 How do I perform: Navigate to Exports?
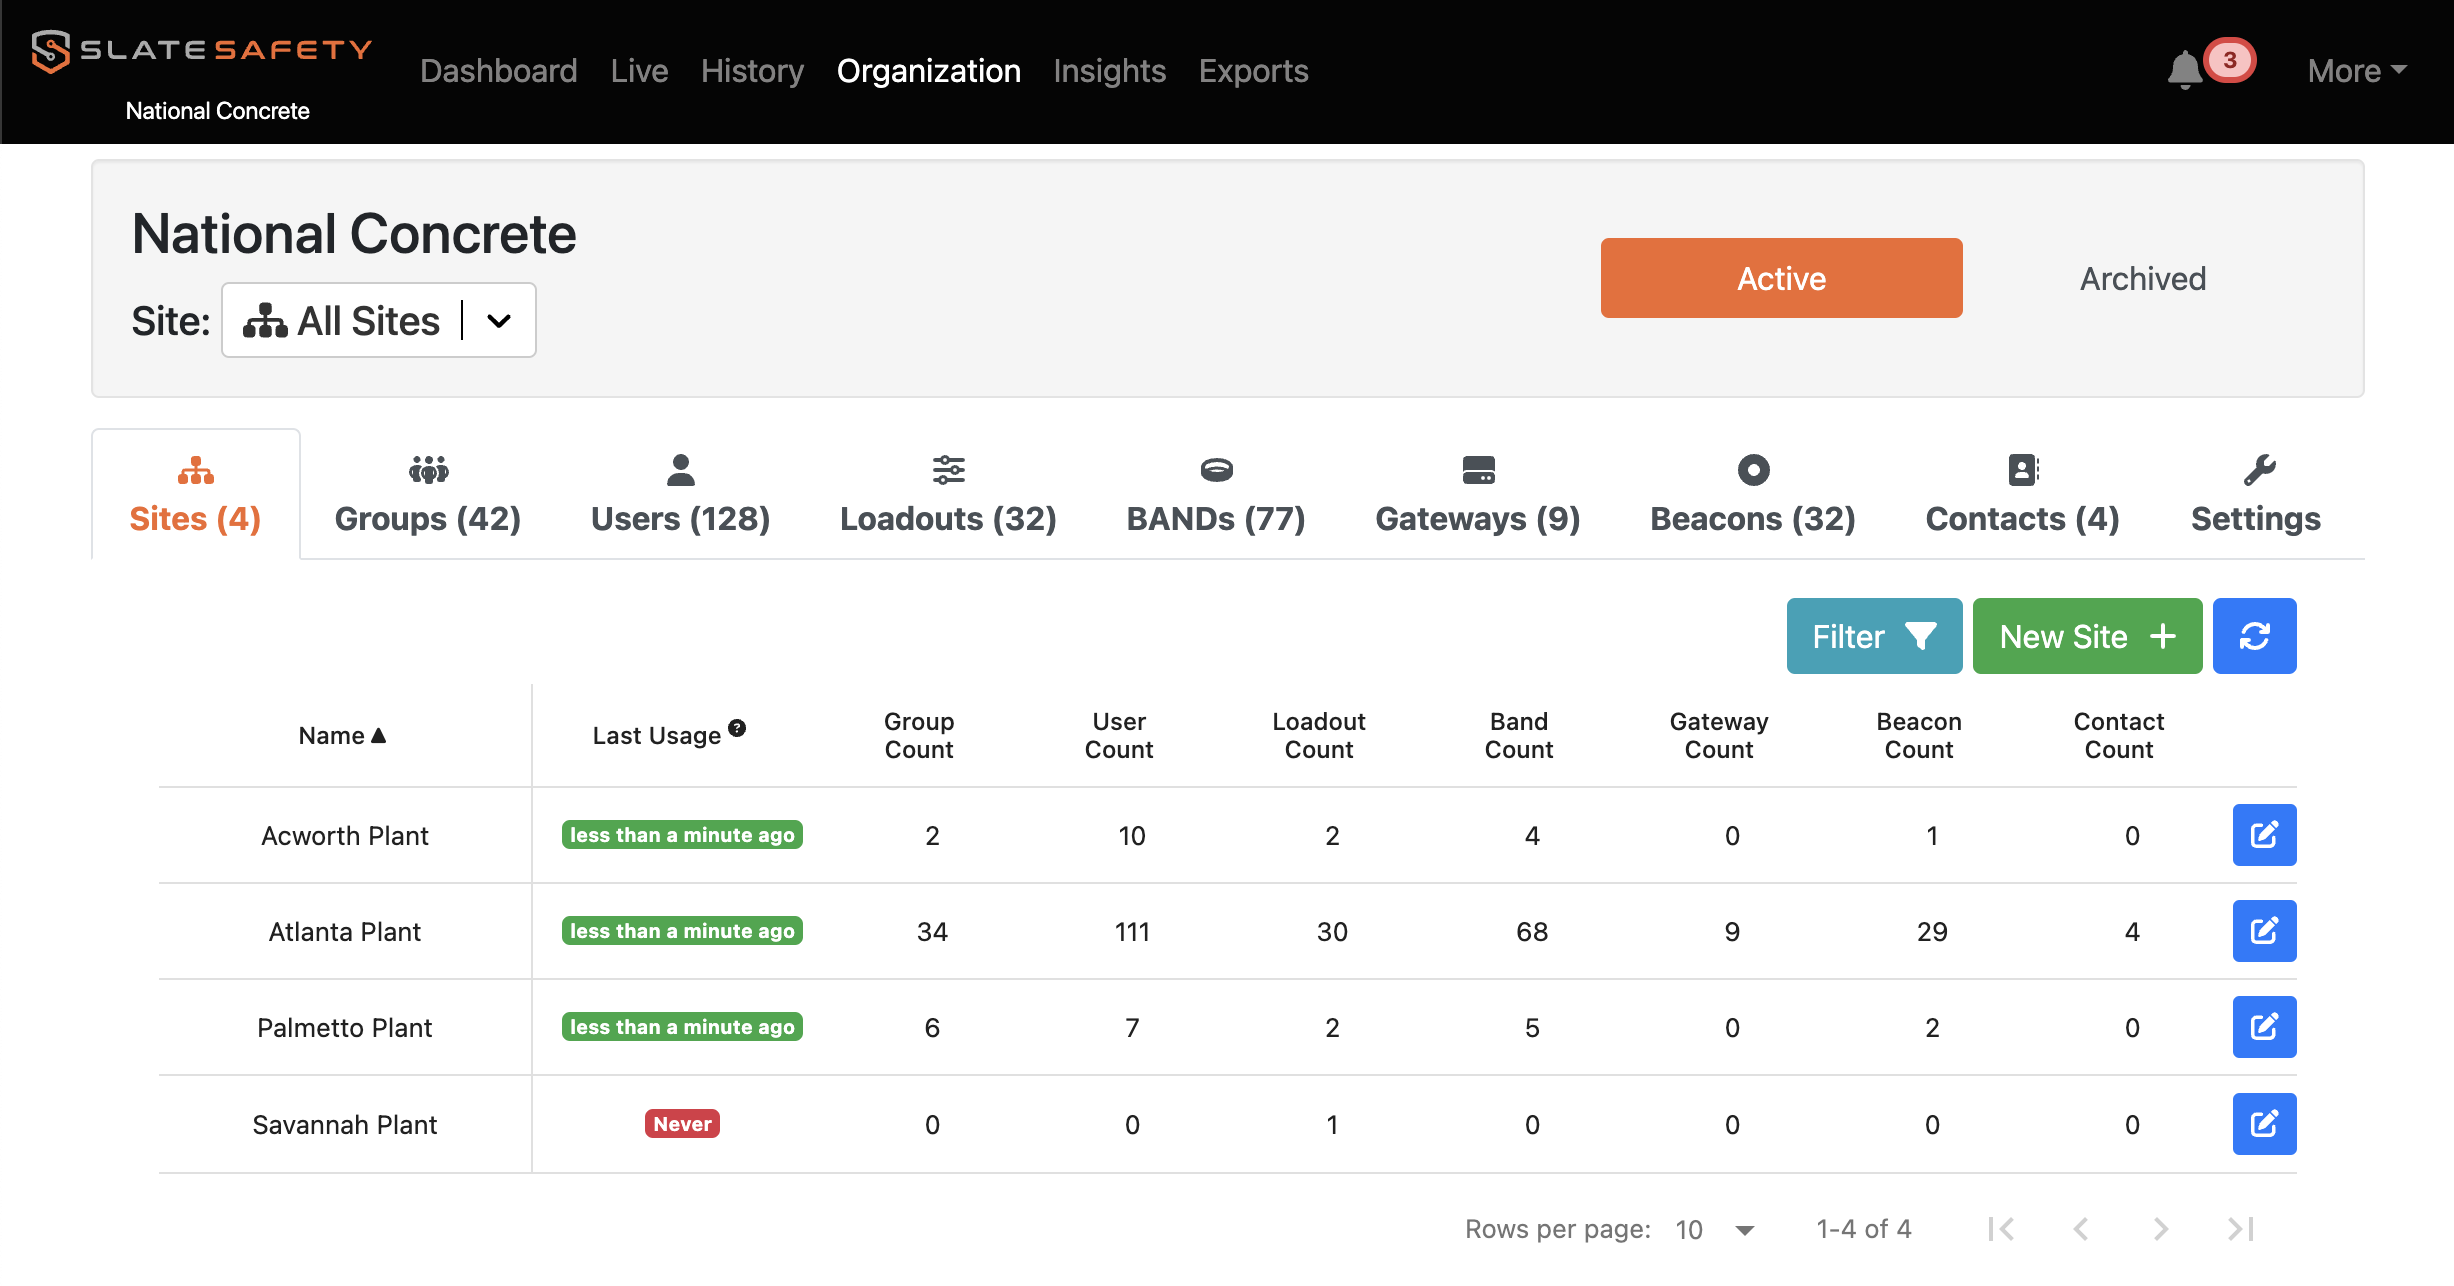tap(1253, 71)
